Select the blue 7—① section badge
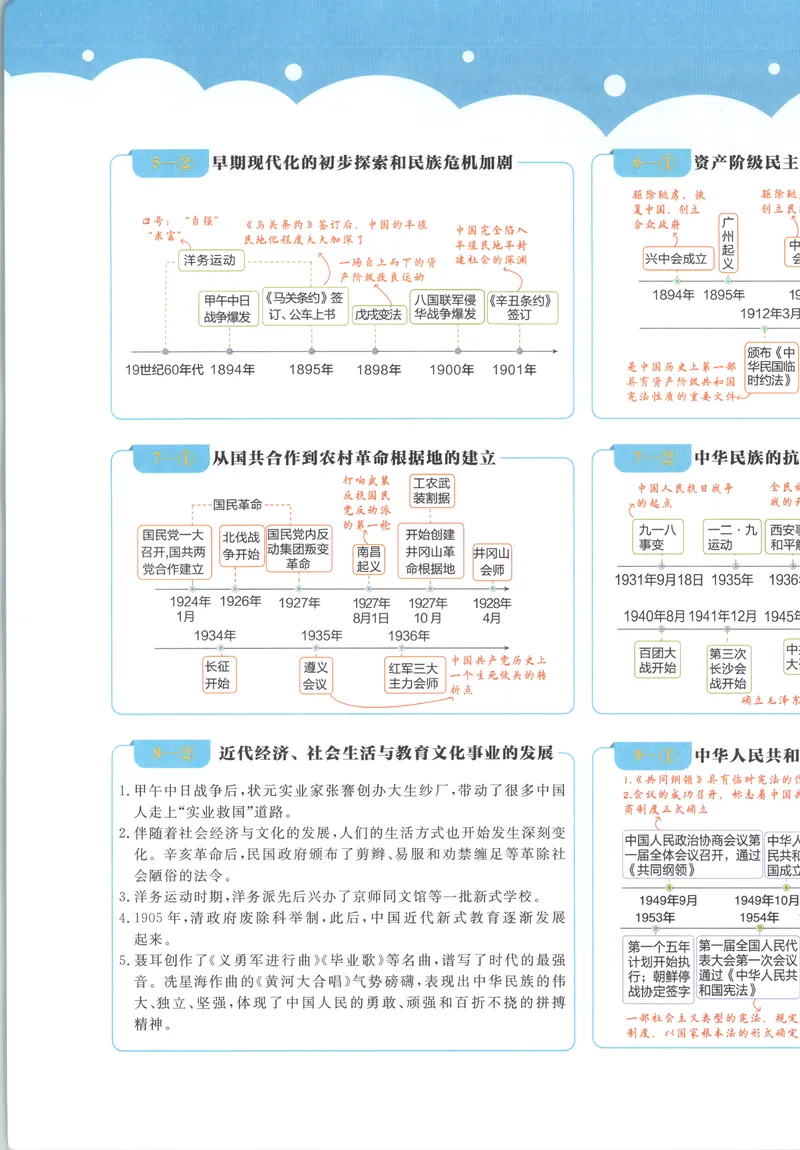Image resolution: width=800 pixels, height=1150 pixels. 172,458
